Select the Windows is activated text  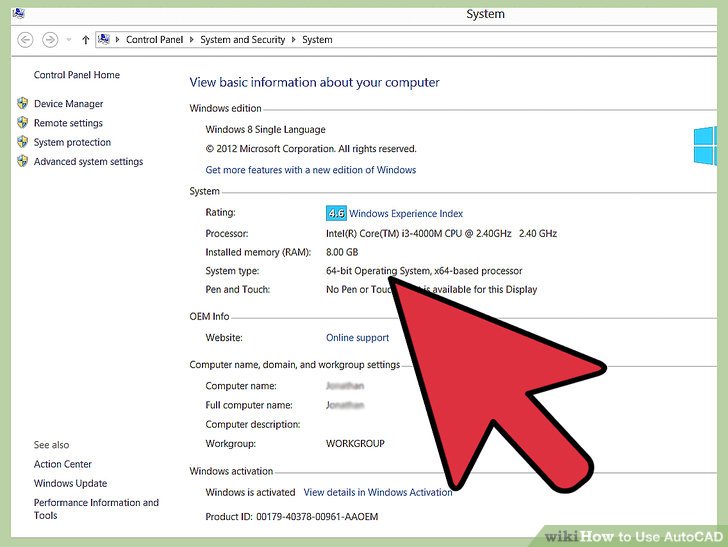[250, 492]
